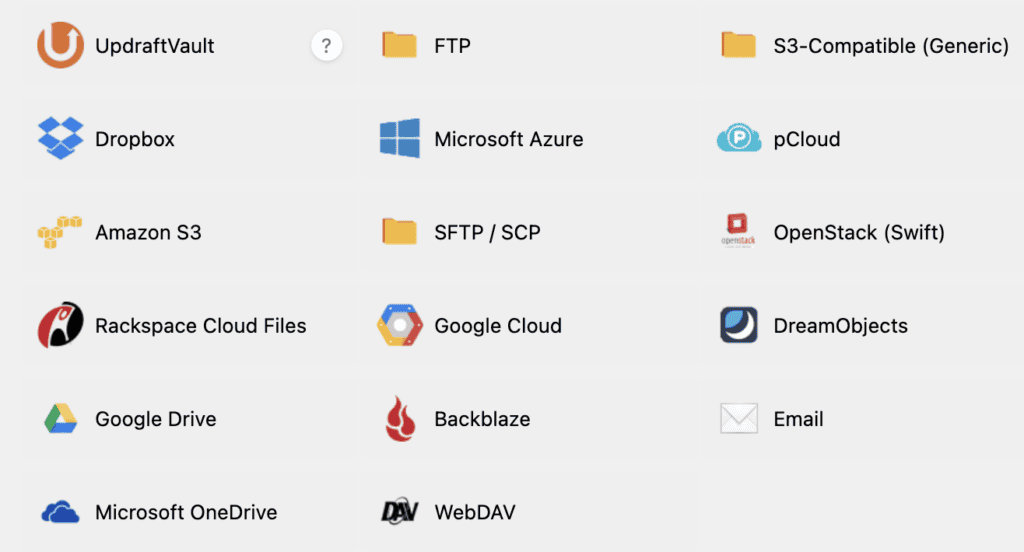Choose the SFTP / SCP folder icon

pyautogui.click(x=399, y=231)
